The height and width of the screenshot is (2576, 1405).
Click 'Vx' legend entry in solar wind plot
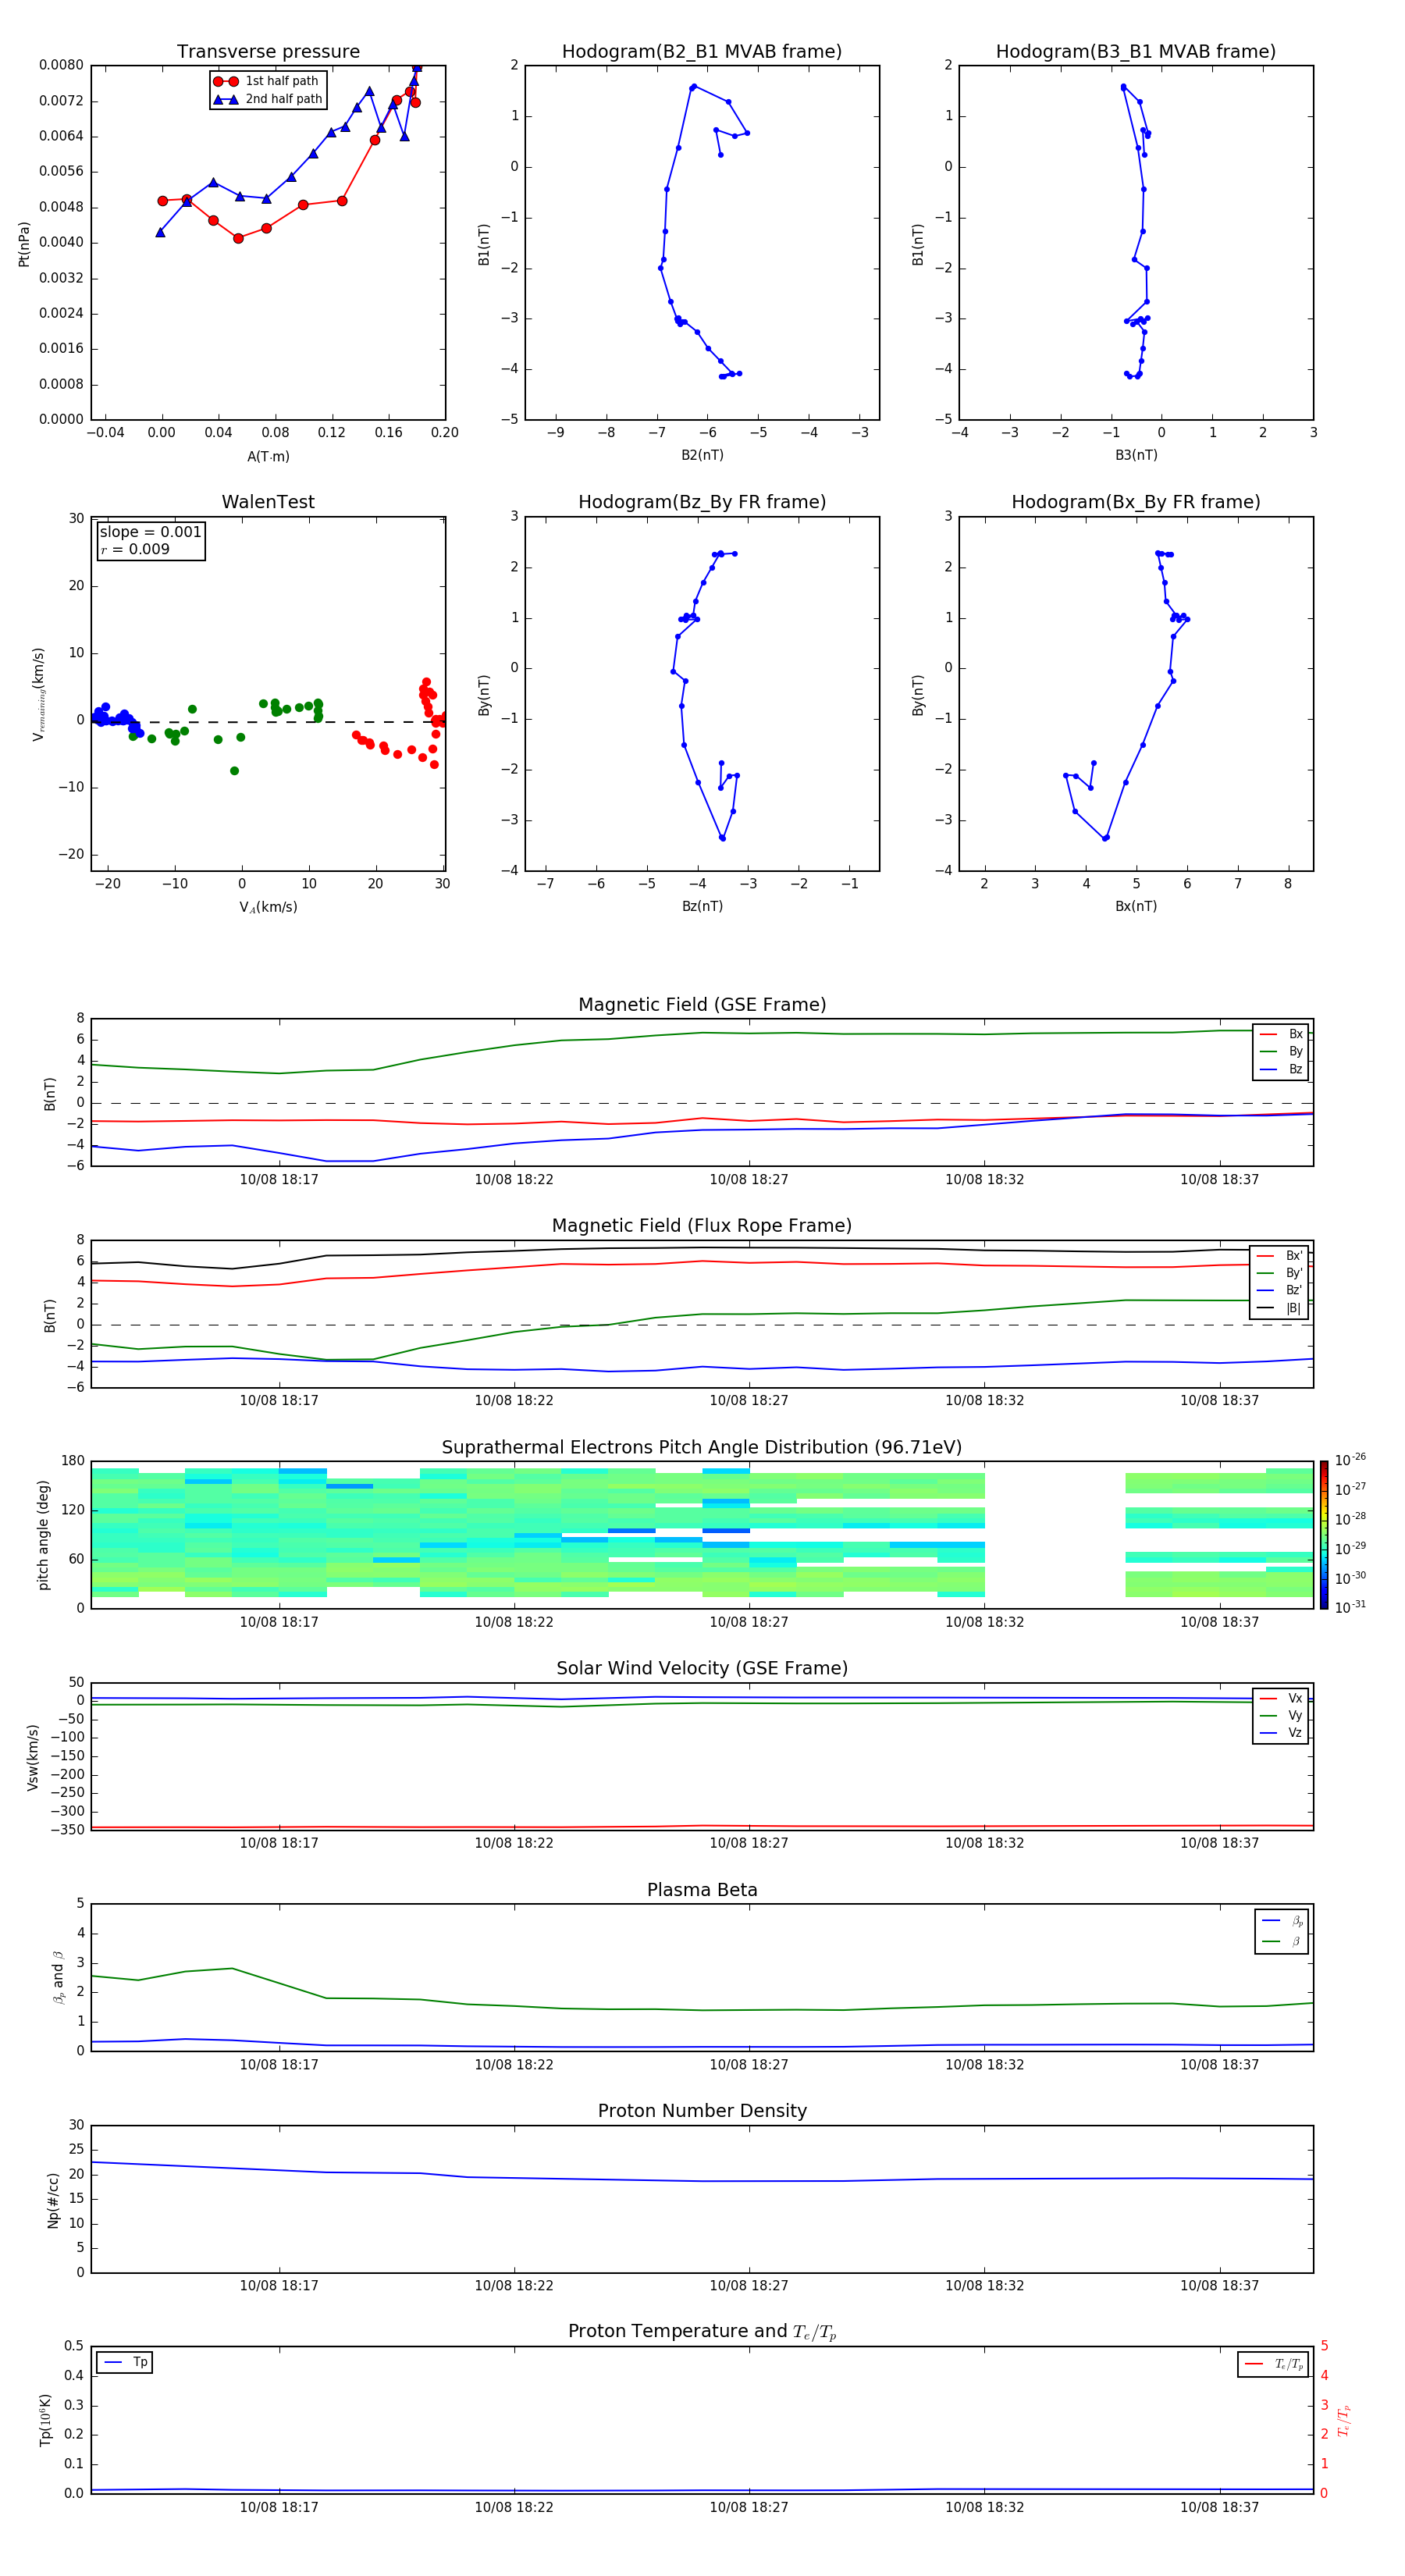click(x=1281, y=1698)
